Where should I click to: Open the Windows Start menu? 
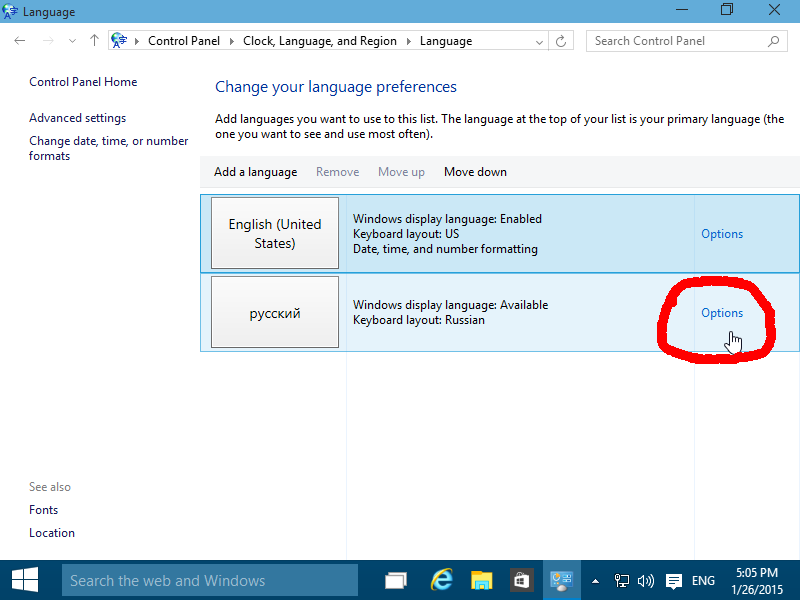[x=25, y=580]
